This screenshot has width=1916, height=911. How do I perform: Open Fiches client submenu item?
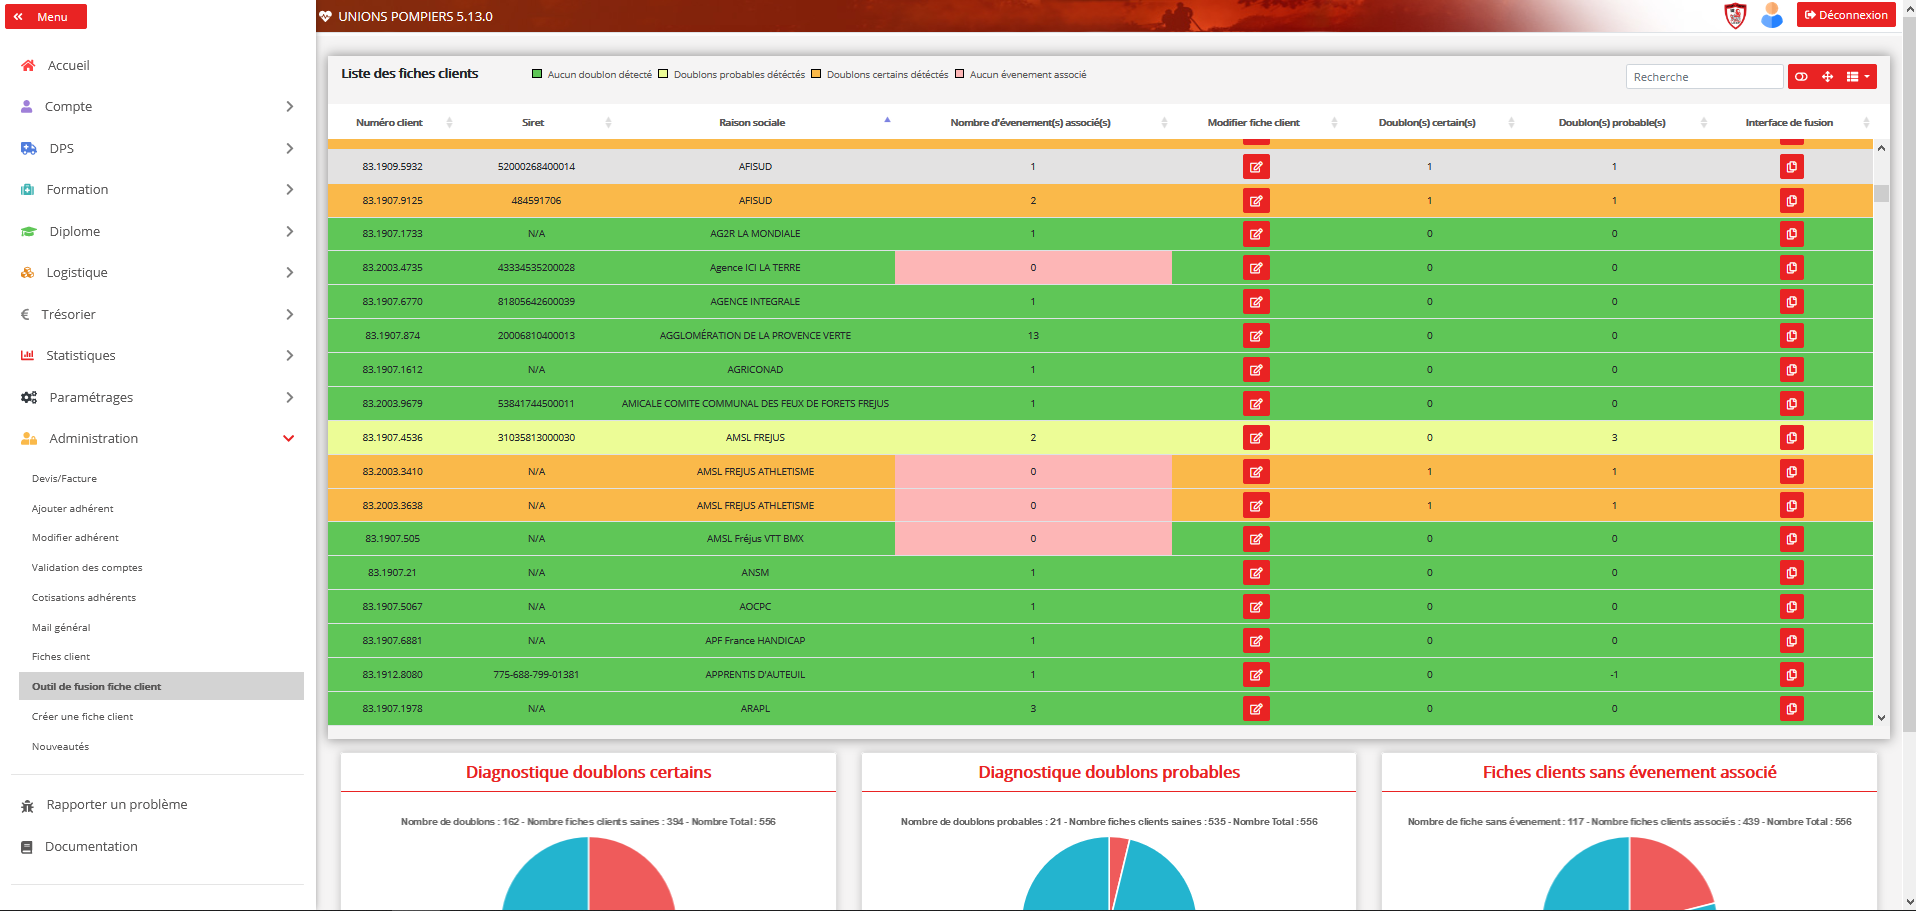61,657
